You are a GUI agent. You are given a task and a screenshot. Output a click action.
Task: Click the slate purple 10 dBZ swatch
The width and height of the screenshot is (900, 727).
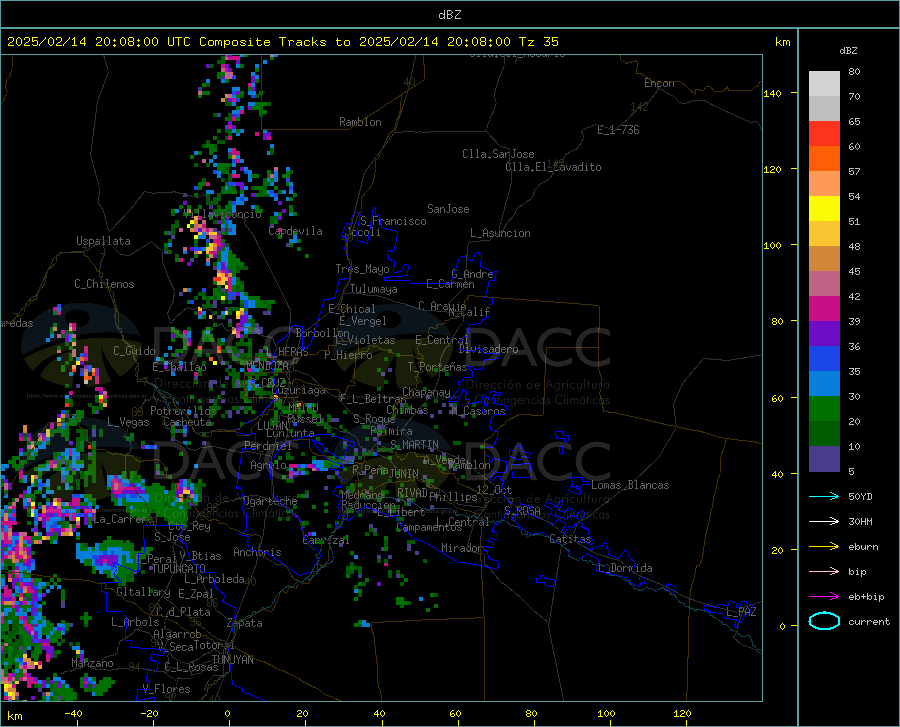click(x=824, y=459)
